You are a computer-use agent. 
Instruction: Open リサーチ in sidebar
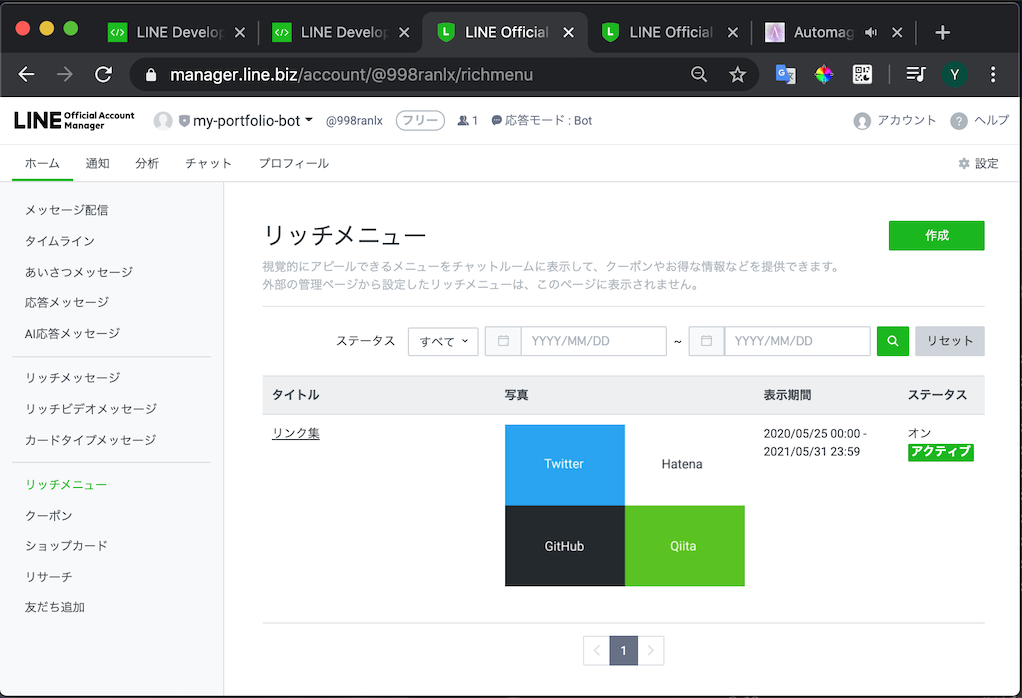[x=48, y=577]
